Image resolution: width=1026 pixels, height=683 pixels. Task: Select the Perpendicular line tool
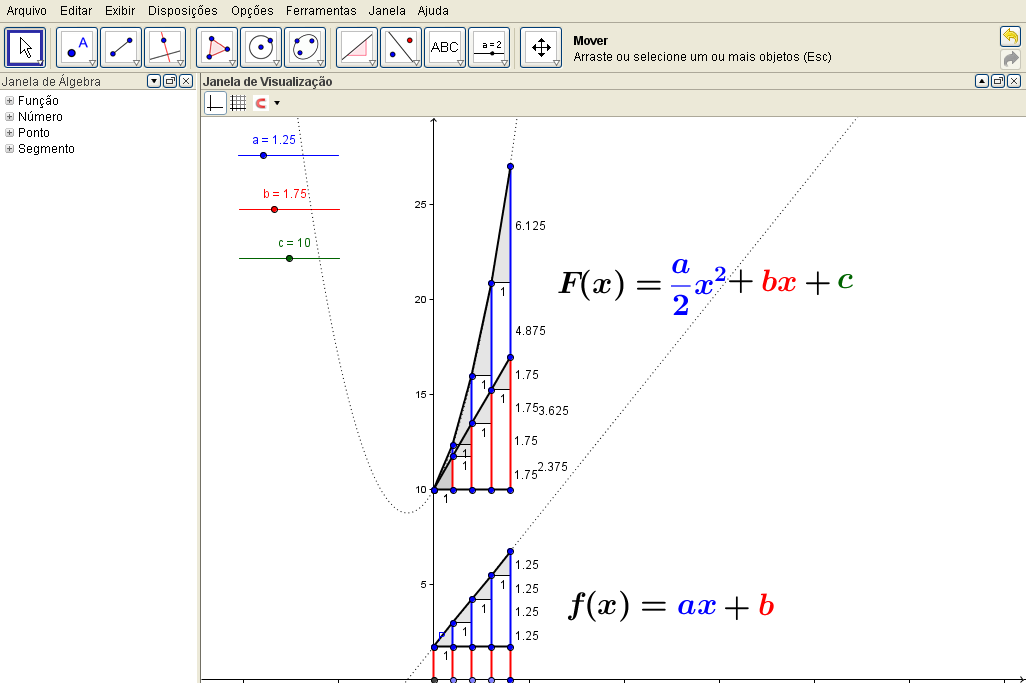tap(164, 47)
